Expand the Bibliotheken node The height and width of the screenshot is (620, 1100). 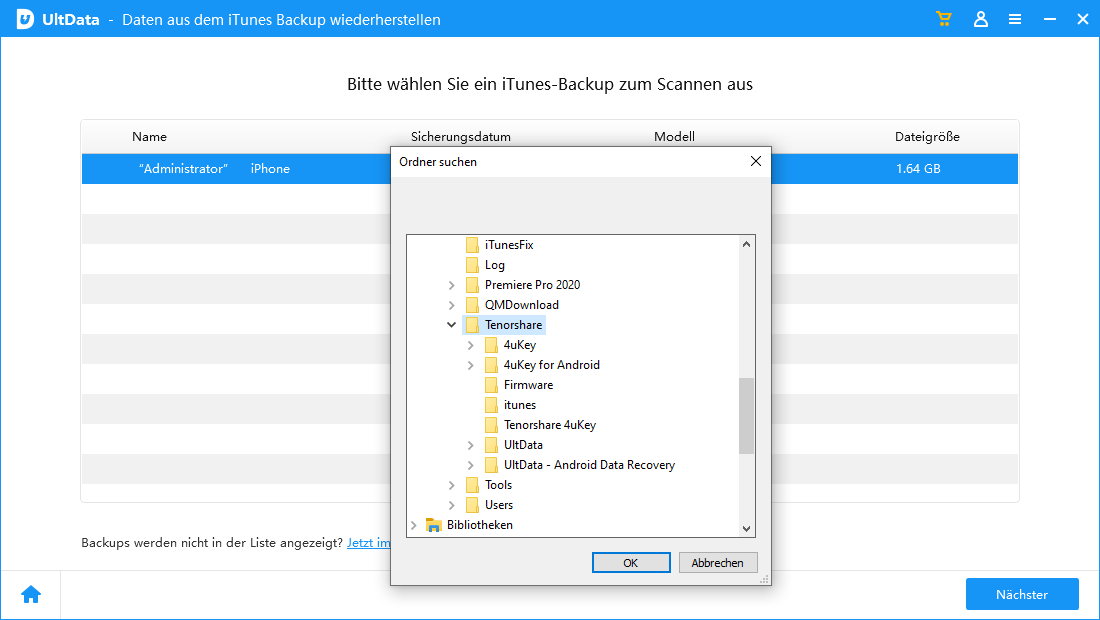click(x=414, y=525)
